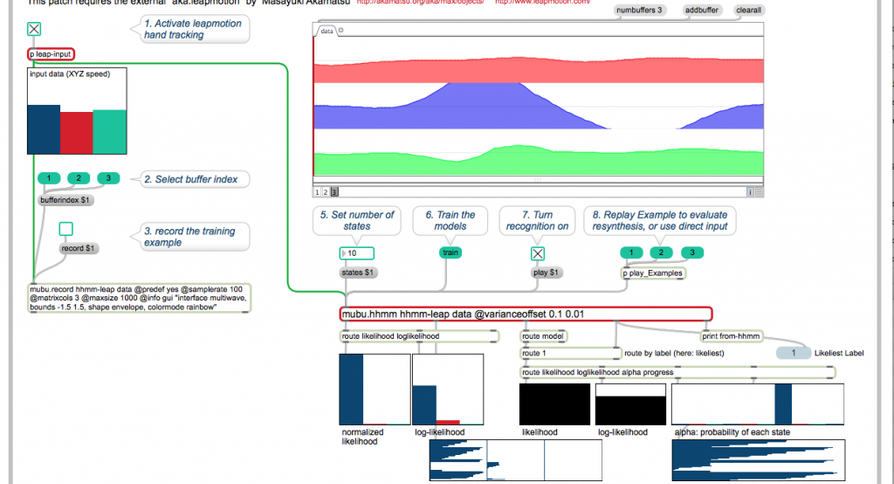Select buffer index 2 message button
Screen dimensions: 894x484
[79, 178]
